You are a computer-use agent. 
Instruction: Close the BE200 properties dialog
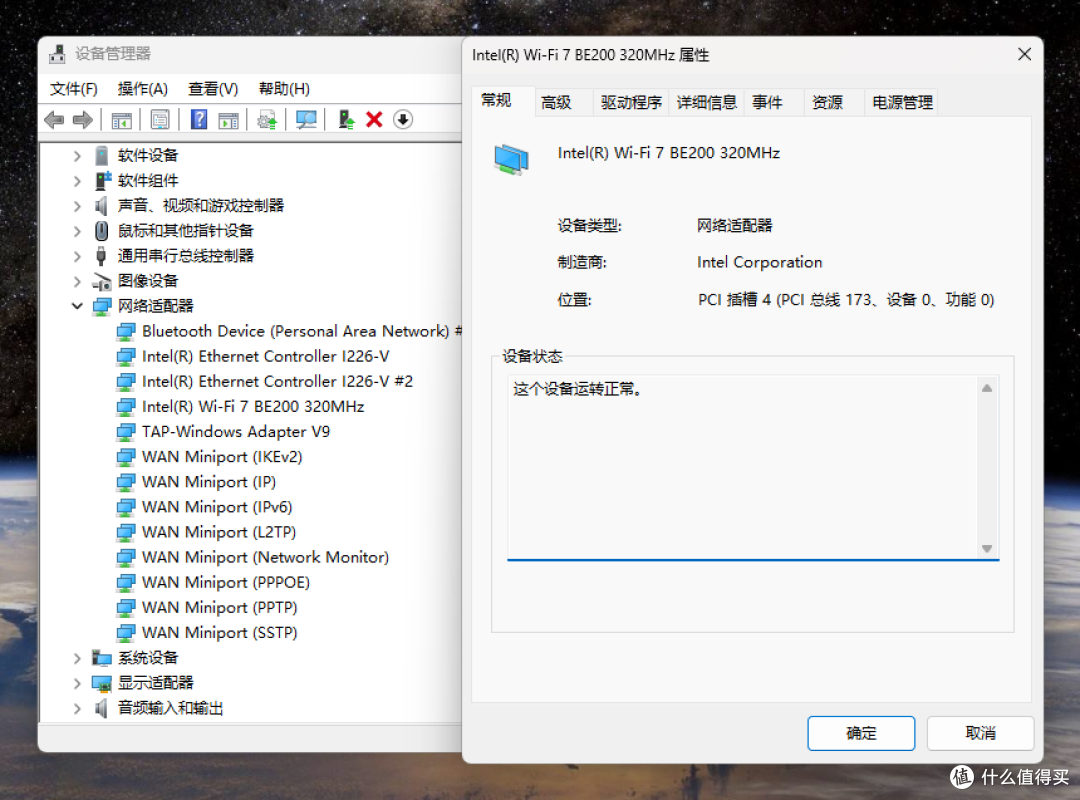(x=1024, y=54)
